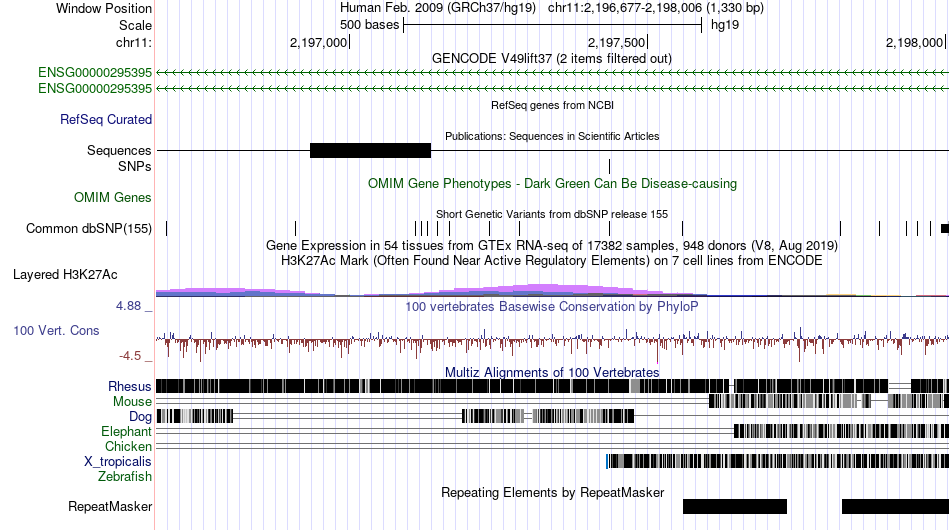This screenshot has width=950, height=530.
Task: Click the Elephant alignment block
Action: (x=842, y=431)
